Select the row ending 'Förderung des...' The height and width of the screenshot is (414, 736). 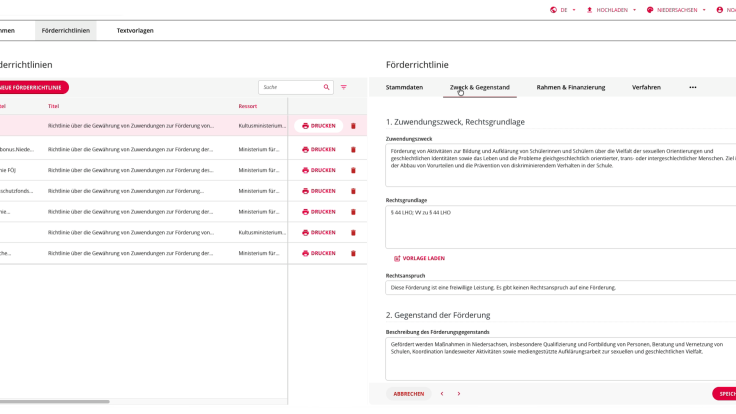(130, 170)
